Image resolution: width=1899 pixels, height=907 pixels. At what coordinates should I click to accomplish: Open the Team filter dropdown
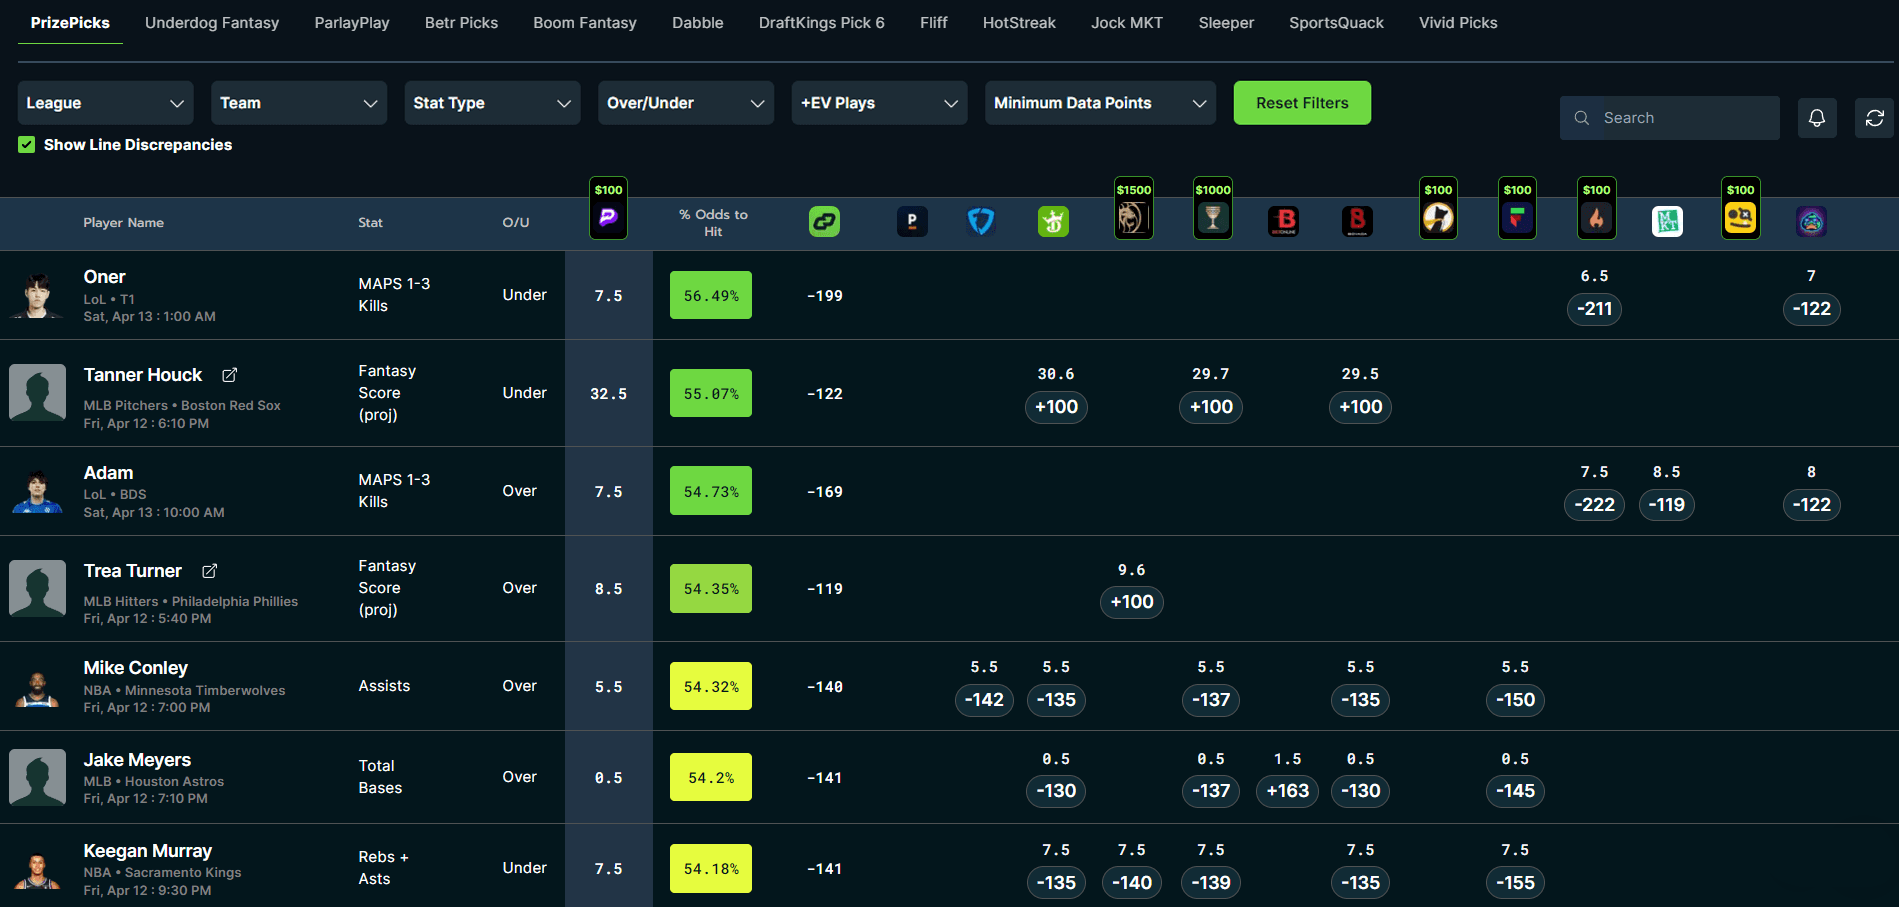(299, 103)
